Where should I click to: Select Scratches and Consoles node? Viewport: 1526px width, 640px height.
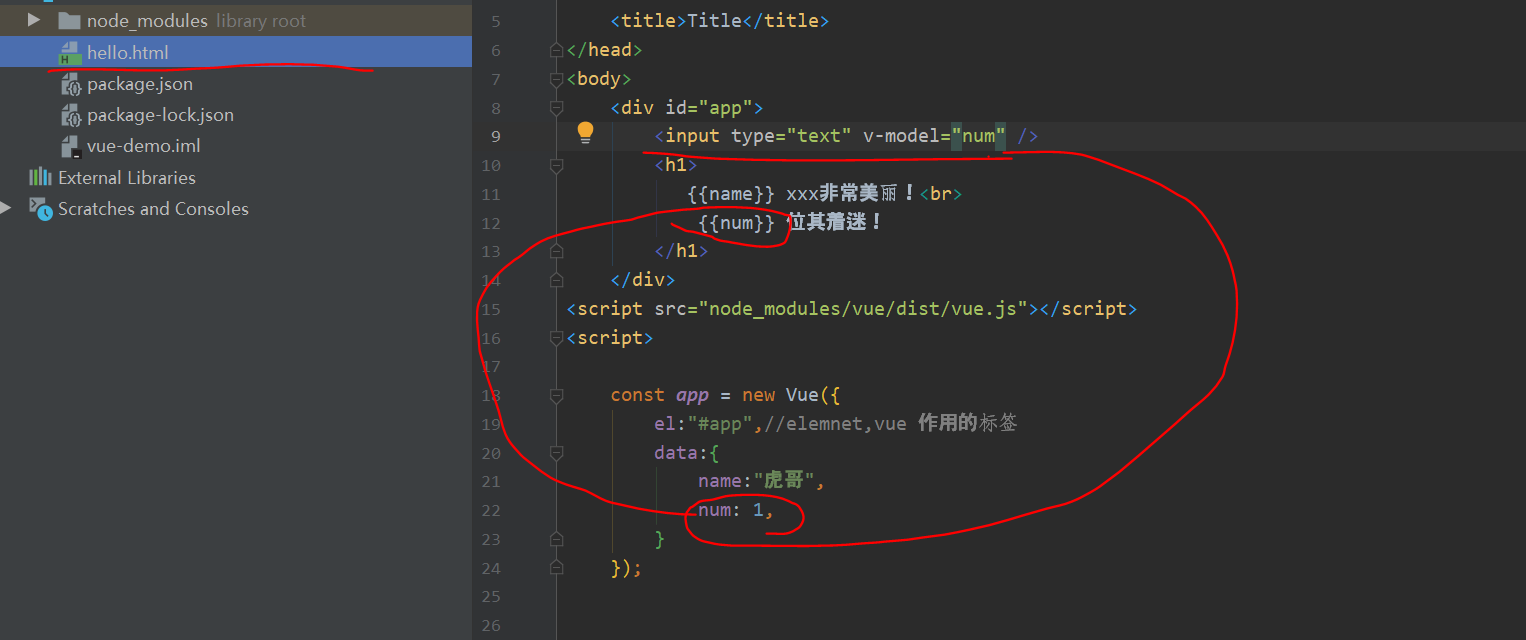click(153, 209)
